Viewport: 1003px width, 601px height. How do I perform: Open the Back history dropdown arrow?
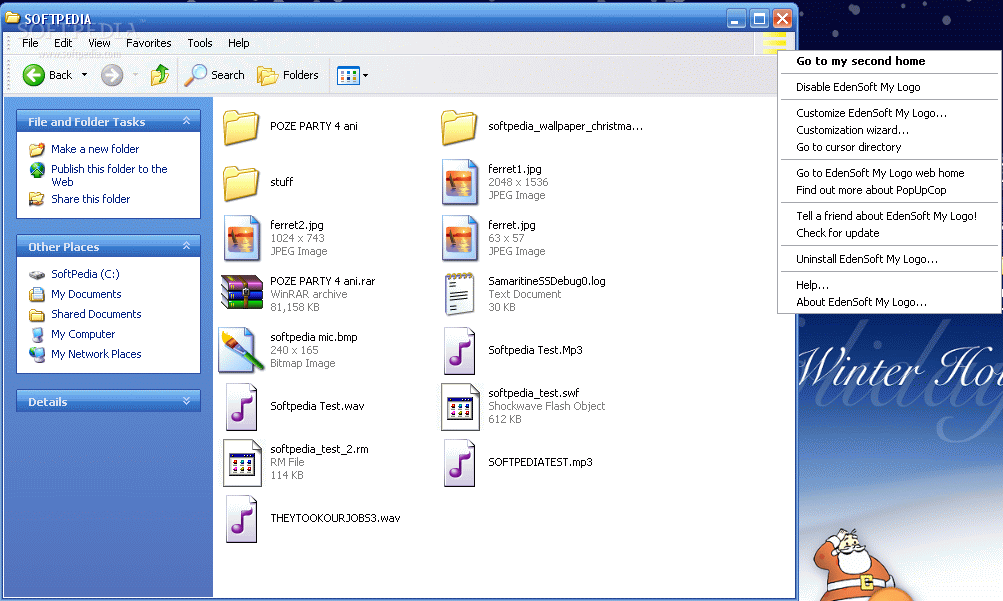pos(84,75)
